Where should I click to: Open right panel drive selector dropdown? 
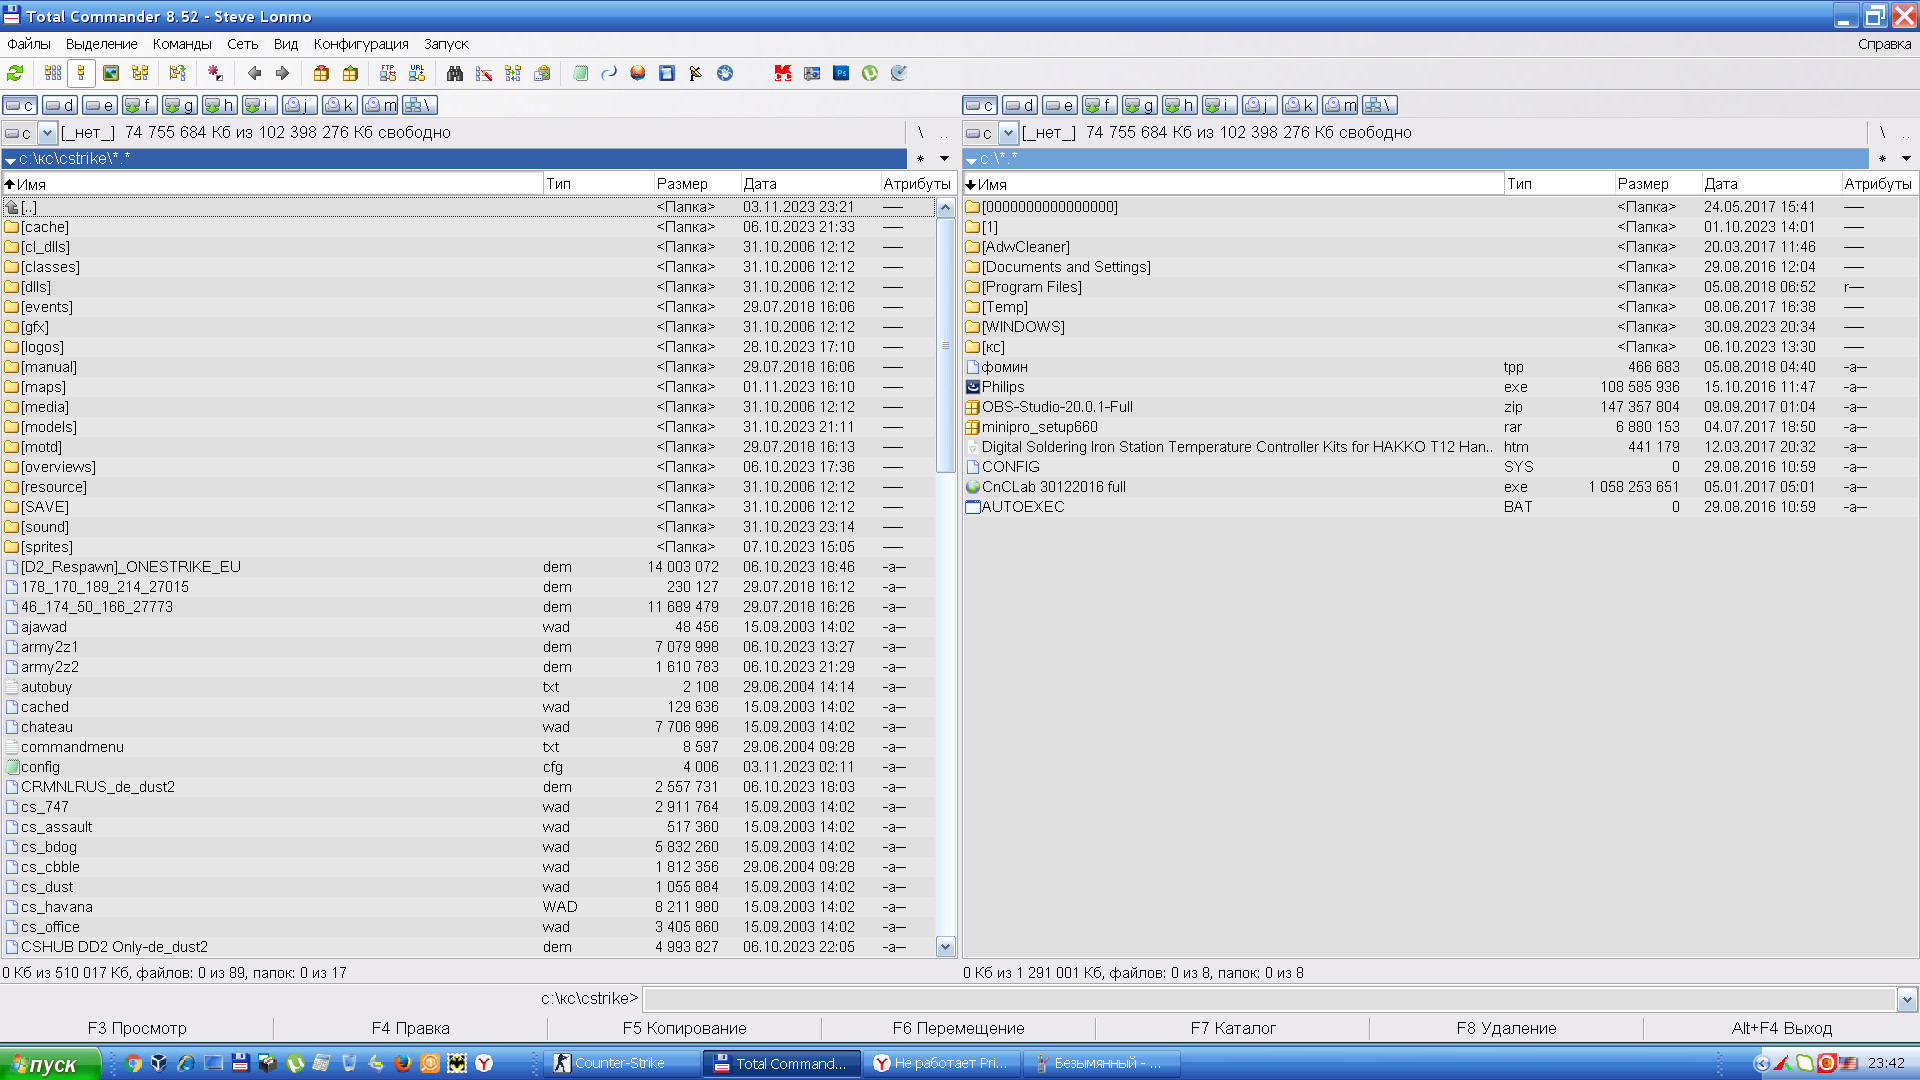[x=1008, y=132]
